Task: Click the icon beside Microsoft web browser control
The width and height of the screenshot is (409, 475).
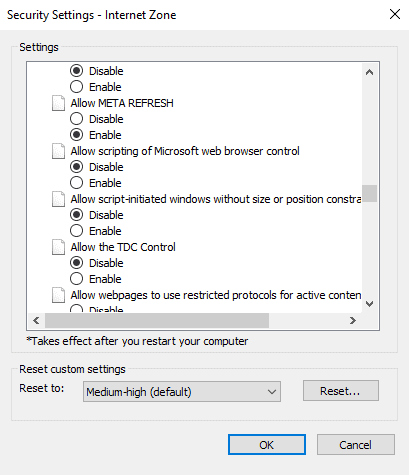Action: 58,151
